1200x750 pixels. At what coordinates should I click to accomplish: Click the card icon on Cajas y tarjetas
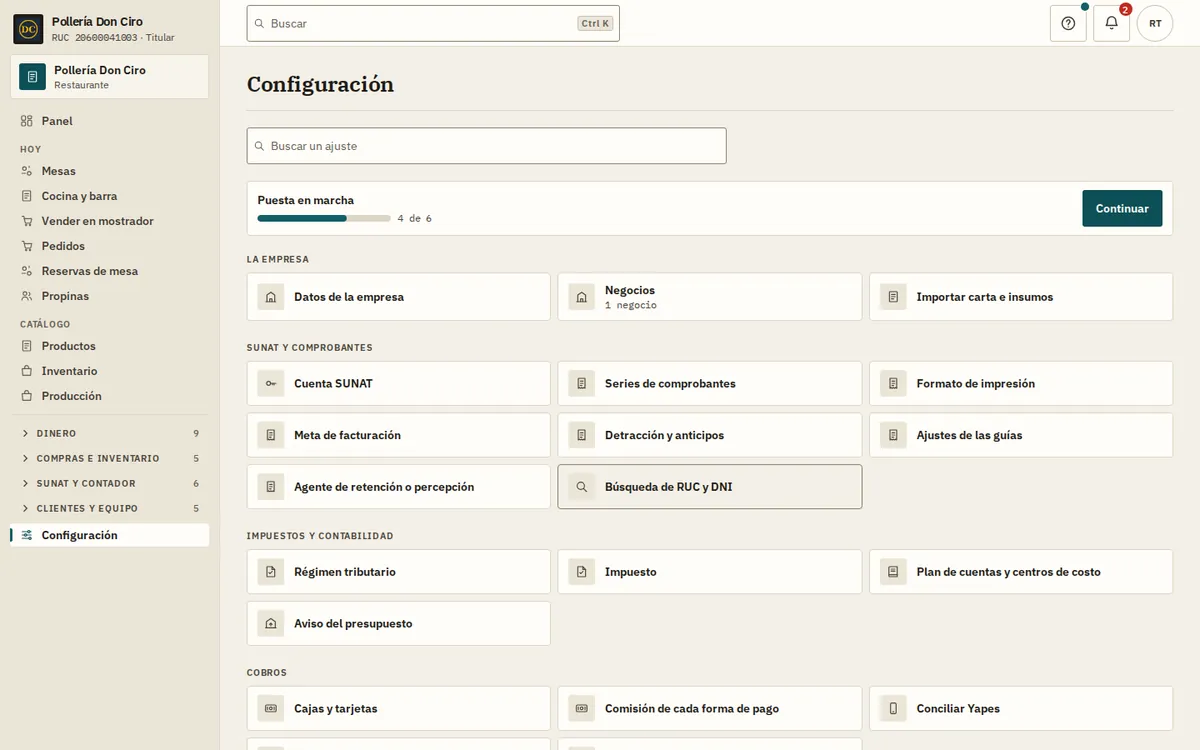pos(271,709)
